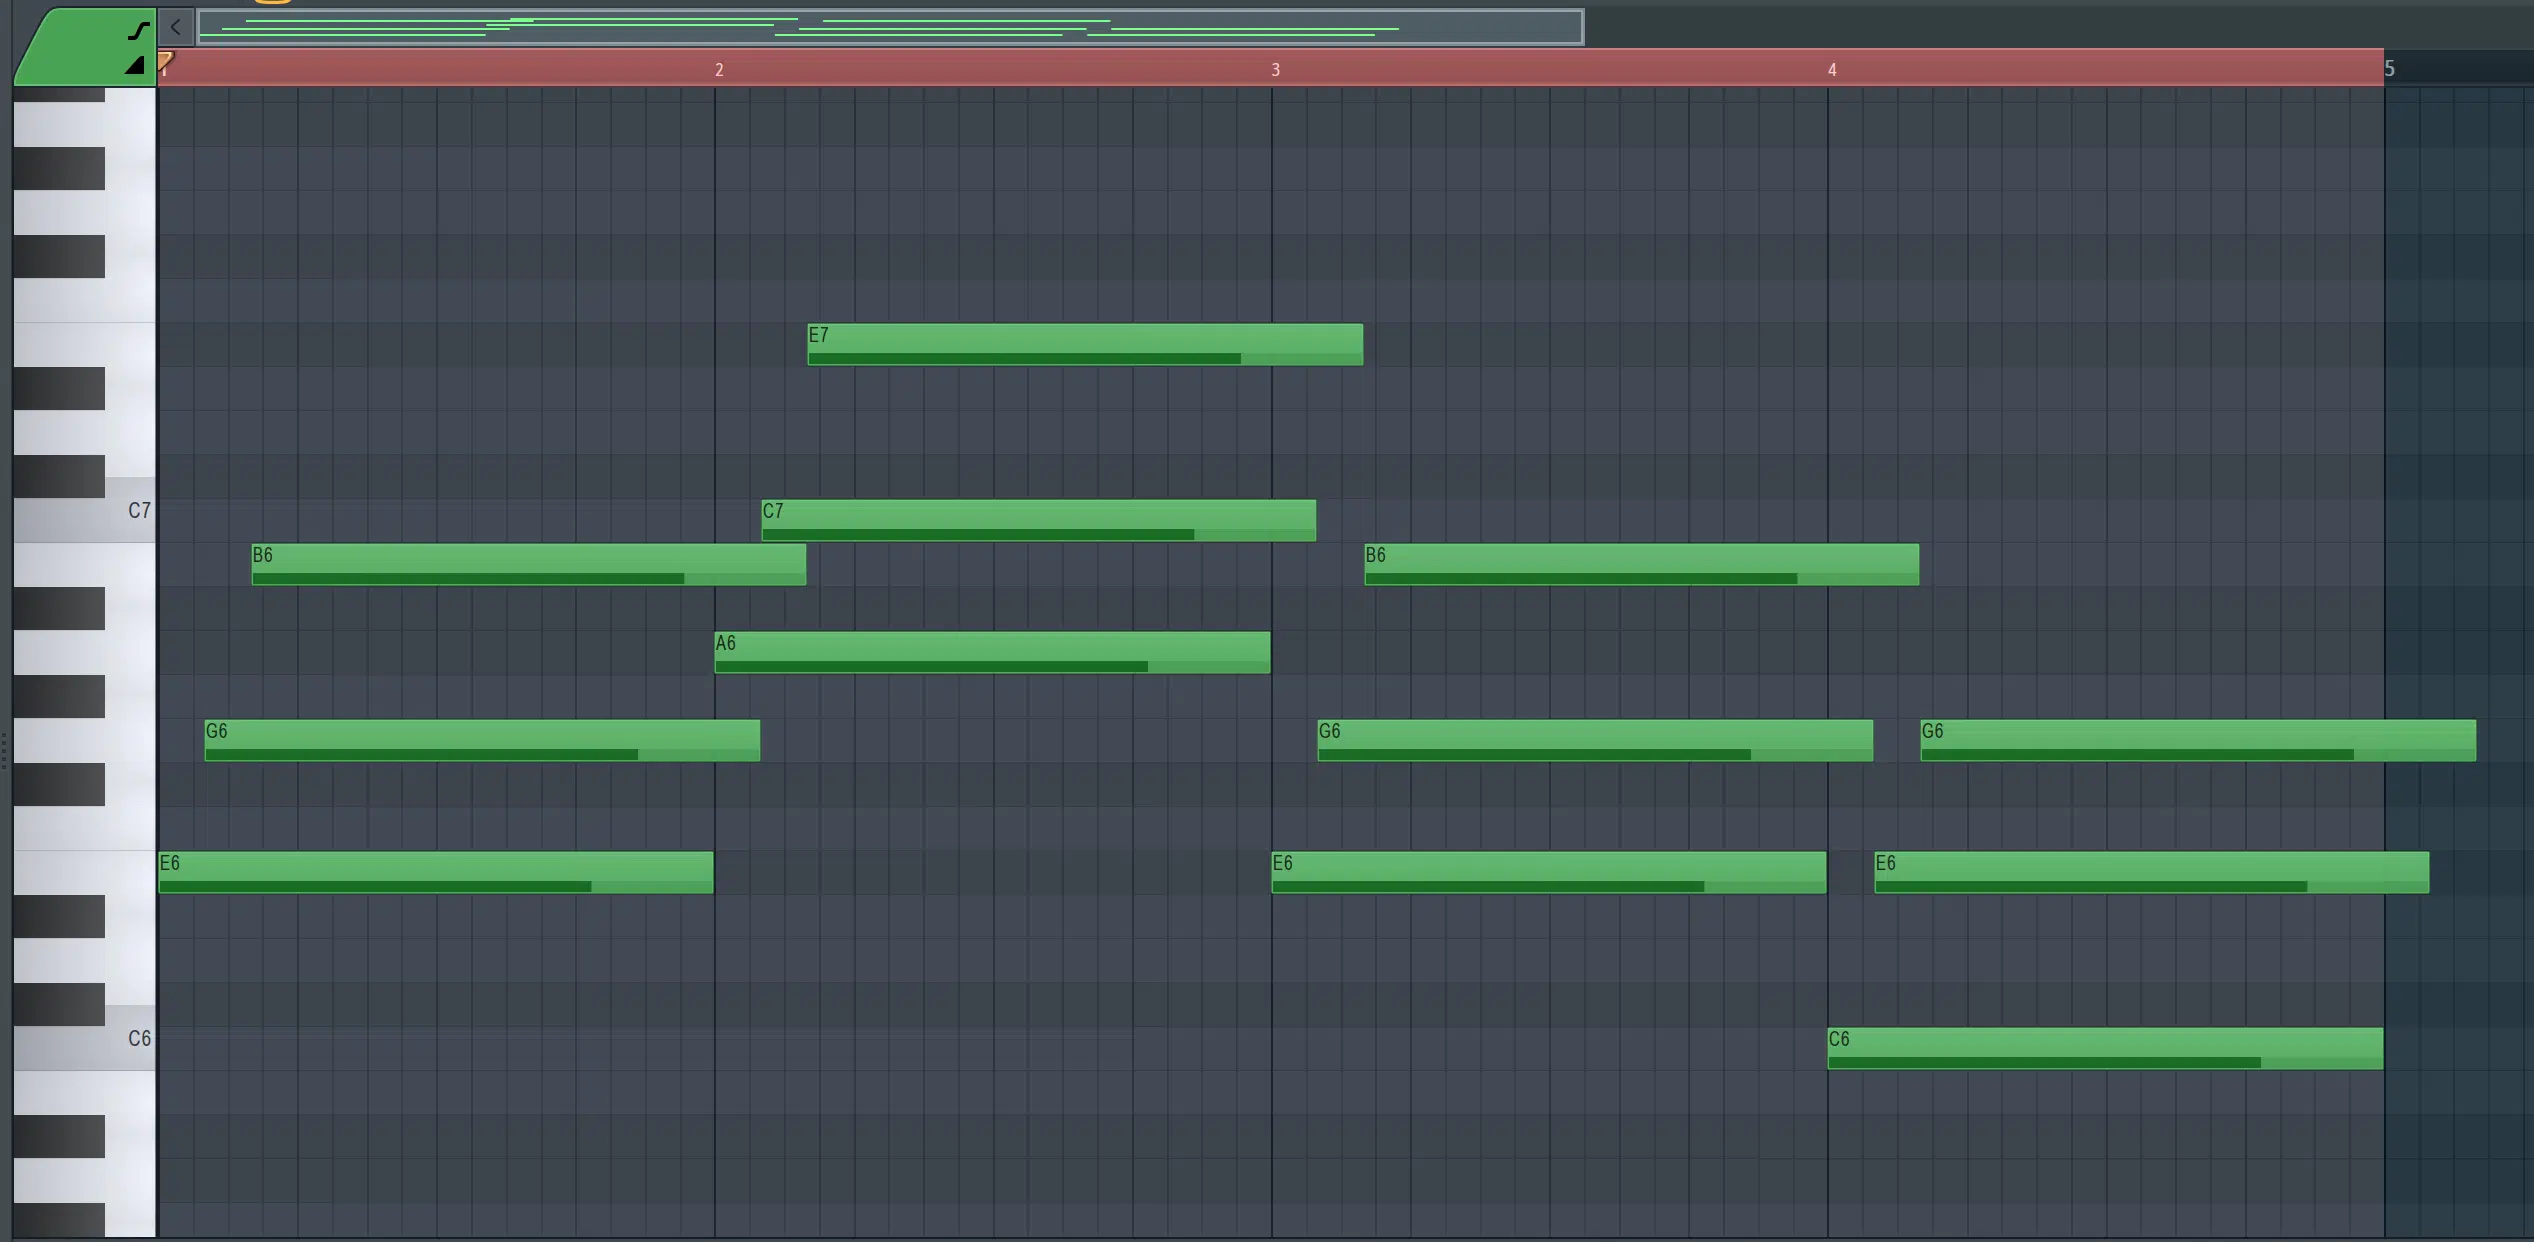Select the B6 note in bar 3
Image resolution: width=2534 pixels, height=1242 pixels.
(1641, 564)
